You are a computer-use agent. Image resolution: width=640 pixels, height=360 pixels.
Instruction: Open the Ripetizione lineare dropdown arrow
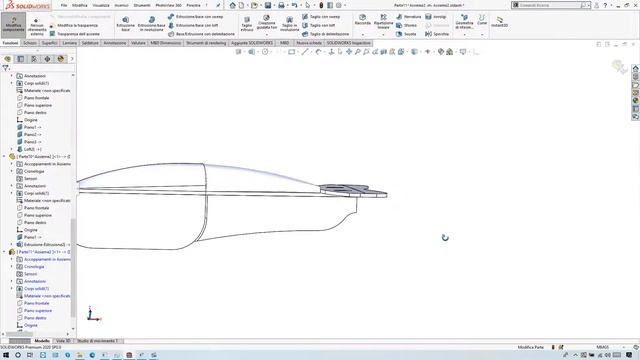pos(383,35)
